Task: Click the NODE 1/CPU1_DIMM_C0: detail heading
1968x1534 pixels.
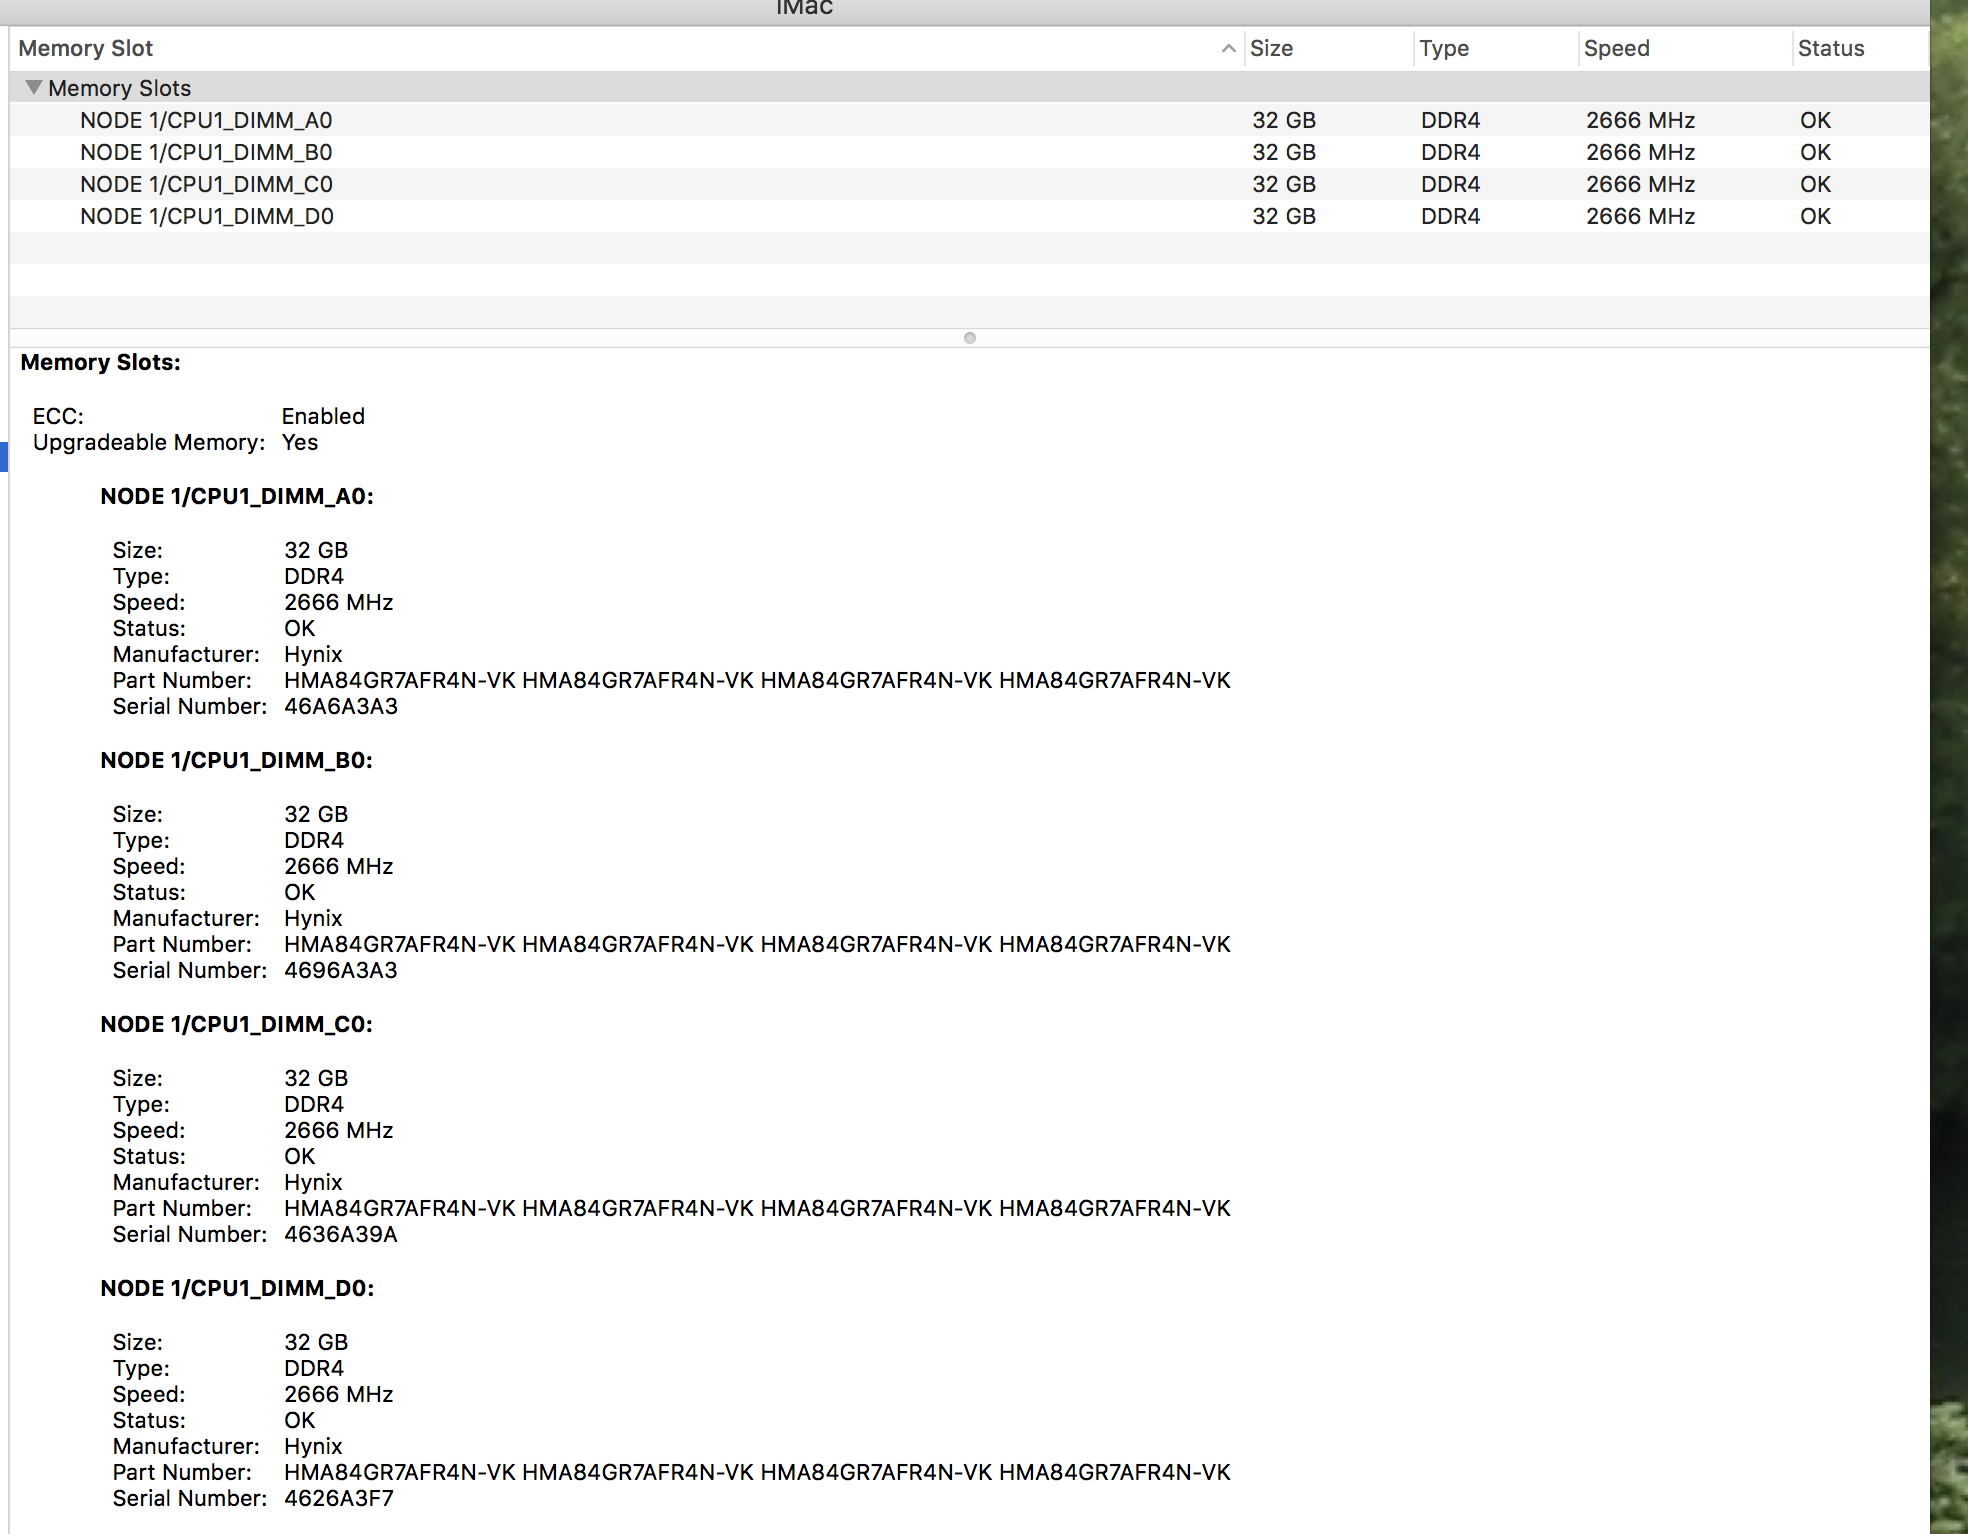Action: coord(237,1024)
